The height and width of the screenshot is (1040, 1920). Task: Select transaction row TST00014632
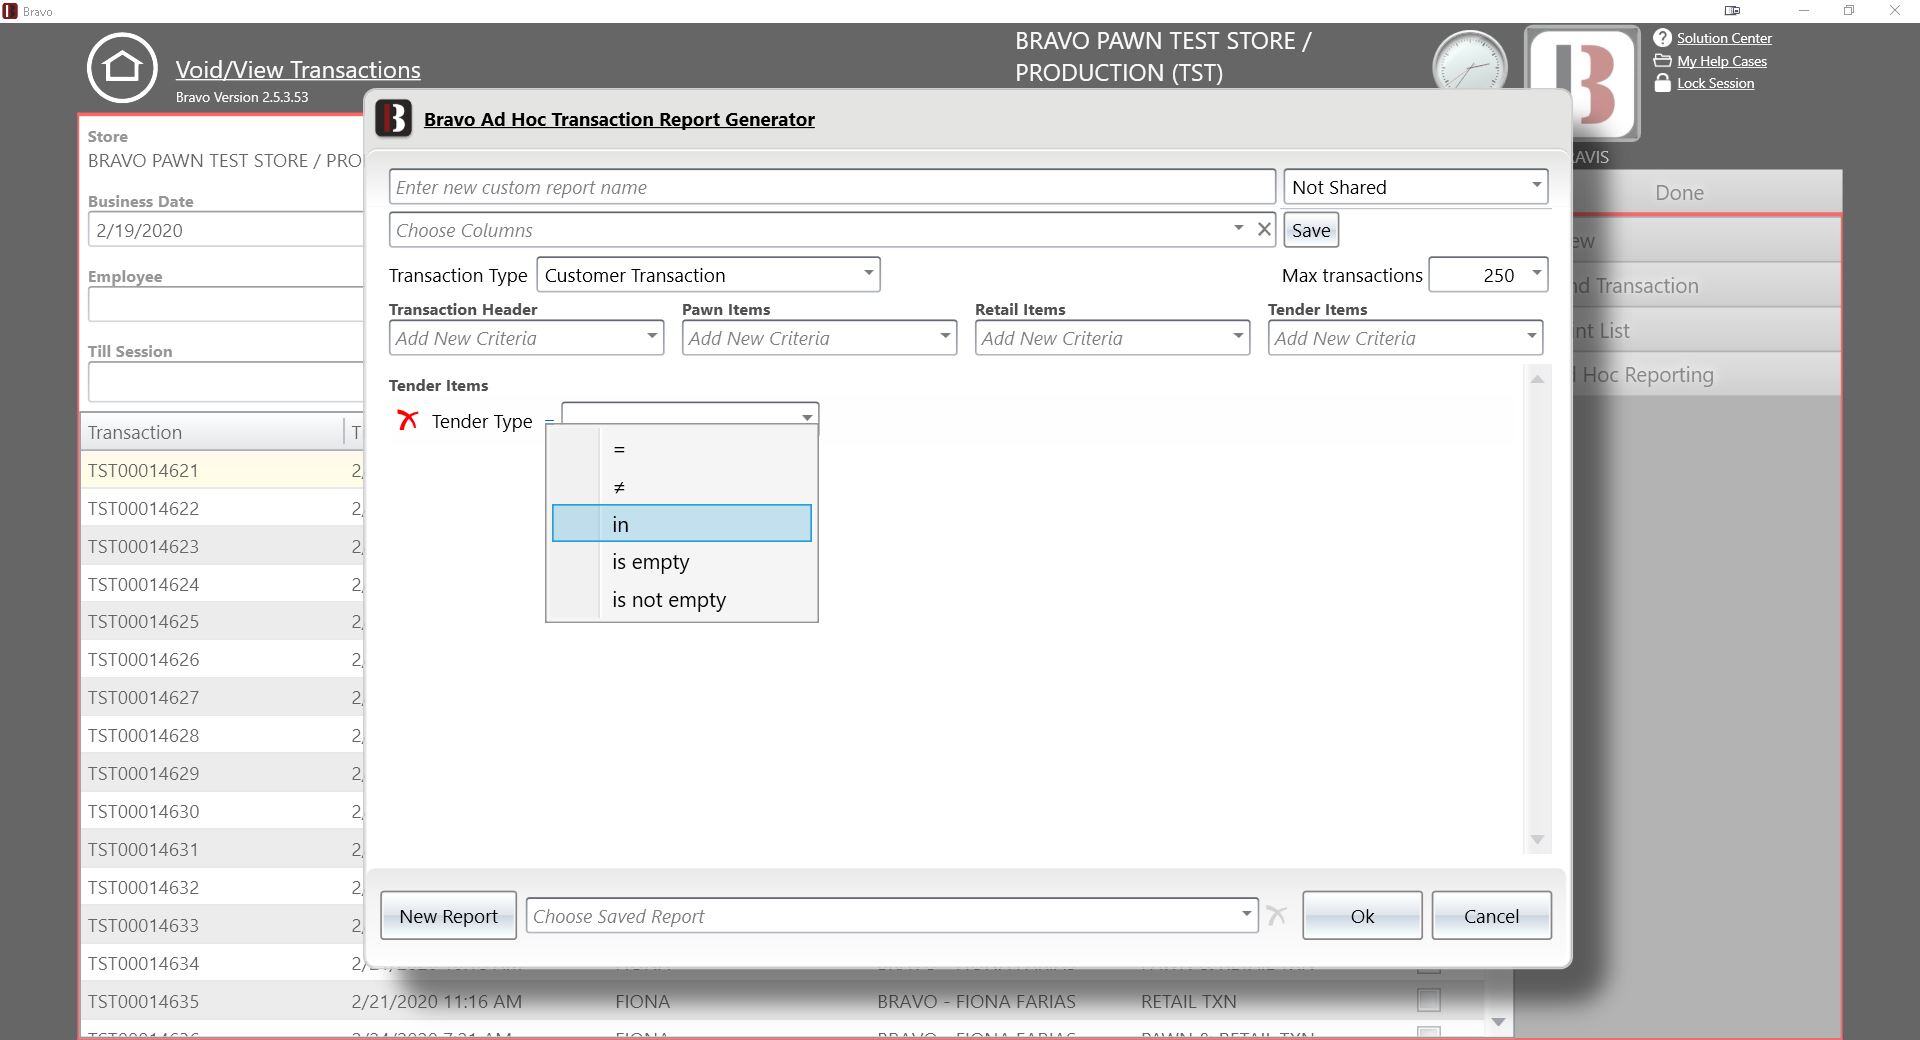pos(222,887)
